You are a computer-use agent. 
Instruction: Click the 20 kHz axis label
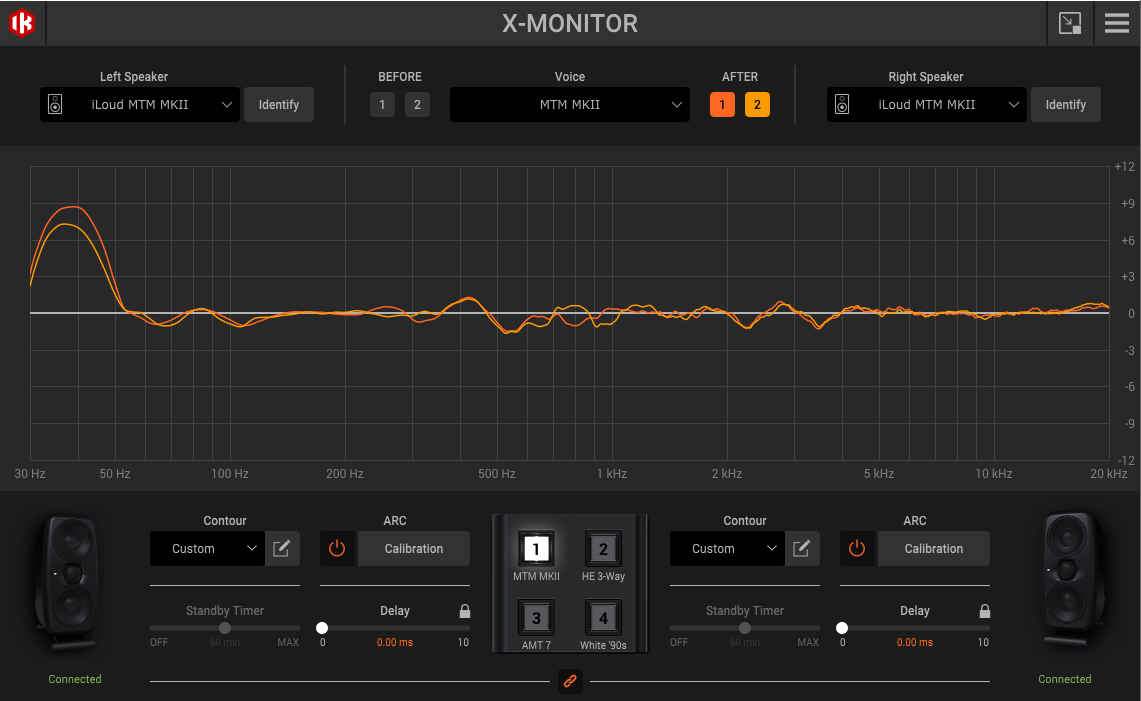point(1108,473)
